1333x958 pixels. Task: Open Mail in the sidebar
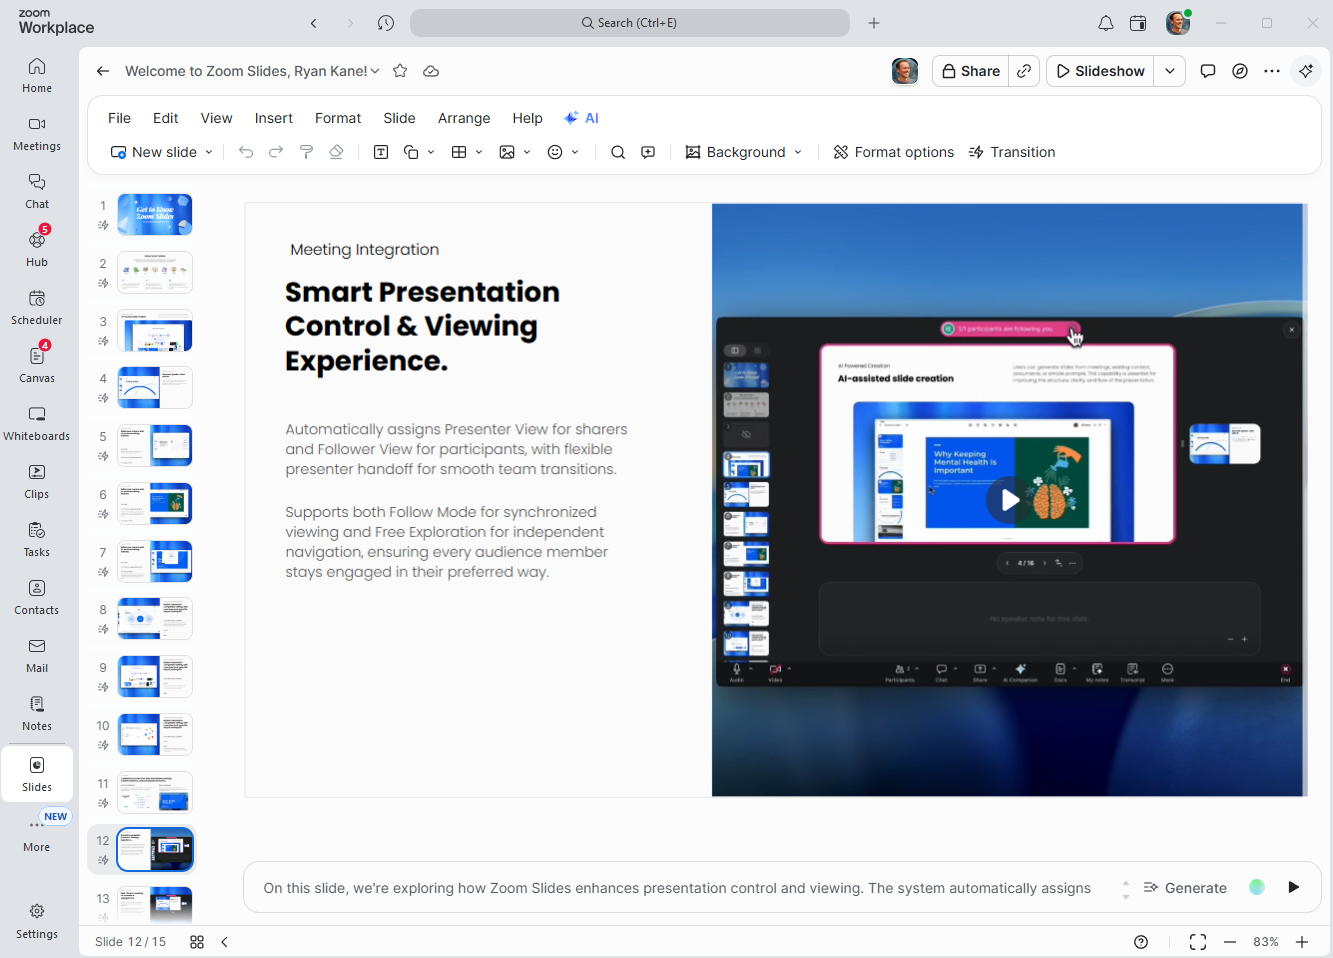pyautogui.click(x=37, y=655)
